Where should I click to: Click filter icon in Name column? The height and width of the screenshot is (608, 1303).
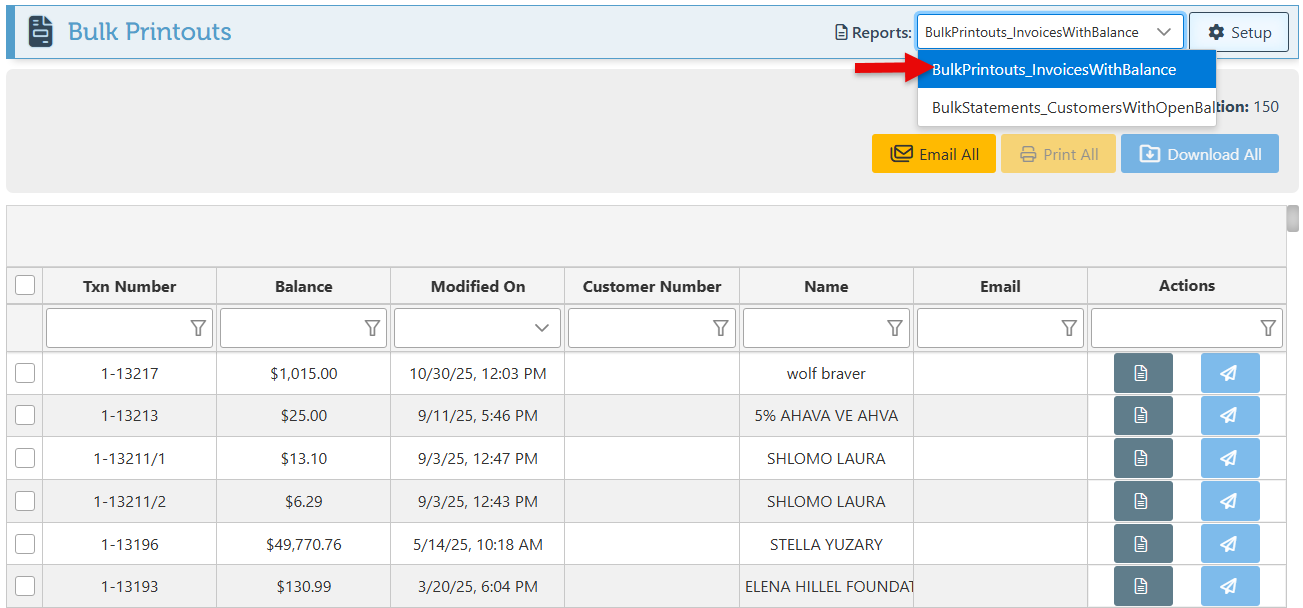tap(895, 328)
